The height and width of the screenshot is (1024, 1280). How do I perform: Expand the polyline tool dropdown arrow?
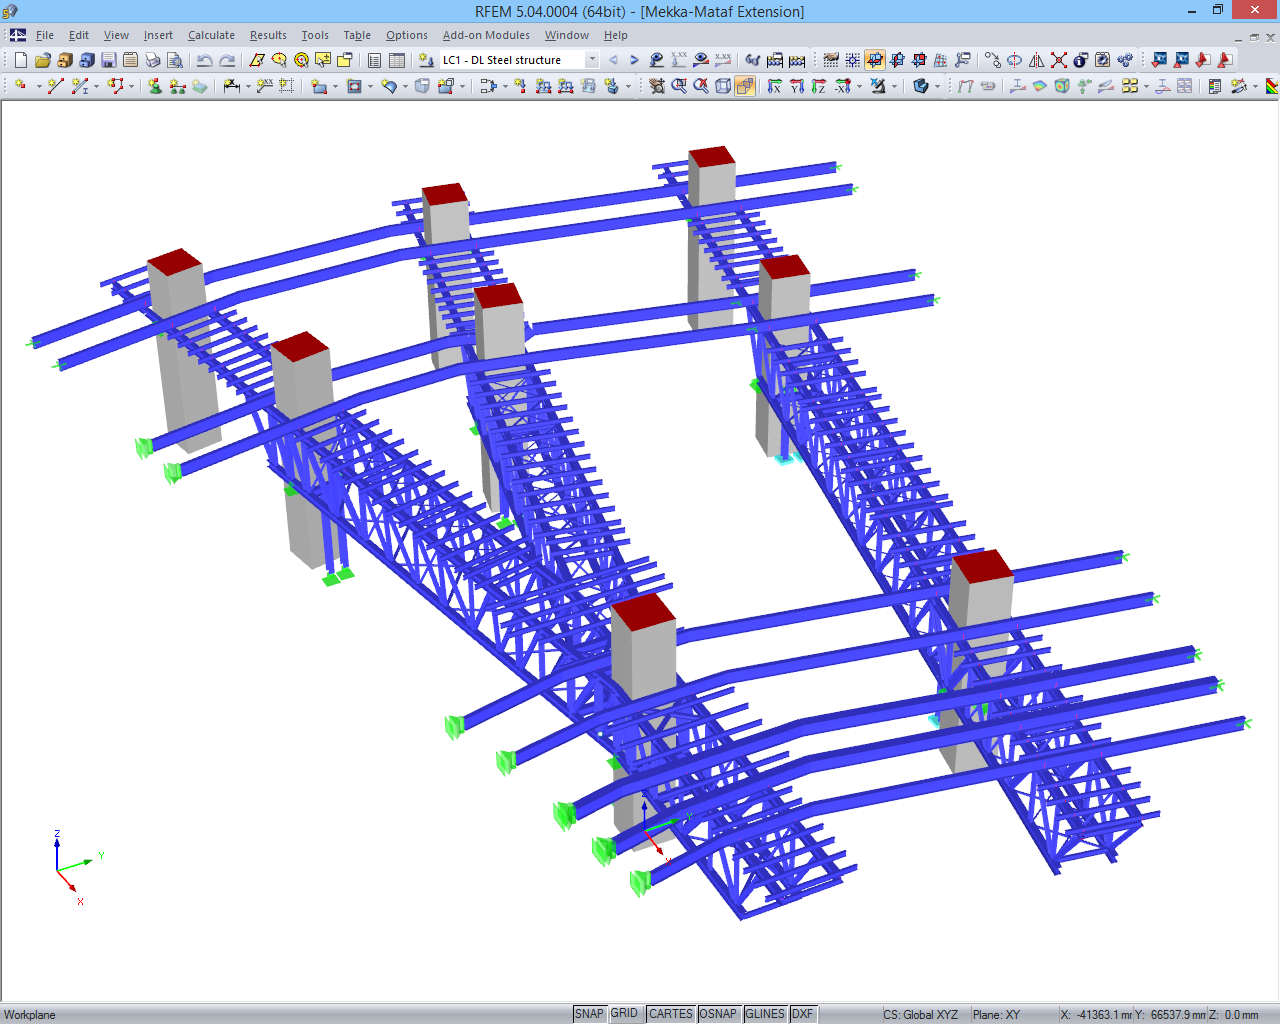pos(131,86)
